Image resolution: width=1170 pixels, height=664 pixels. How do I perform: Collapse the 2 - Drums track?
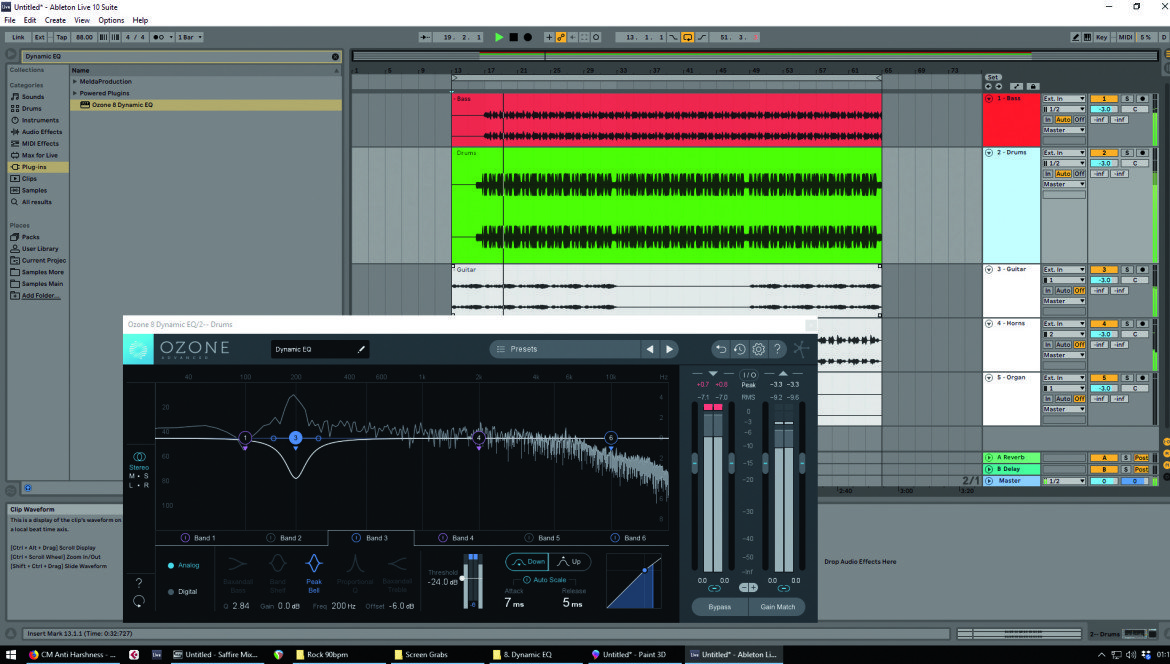pyautogui.click(x=989, y=153)
